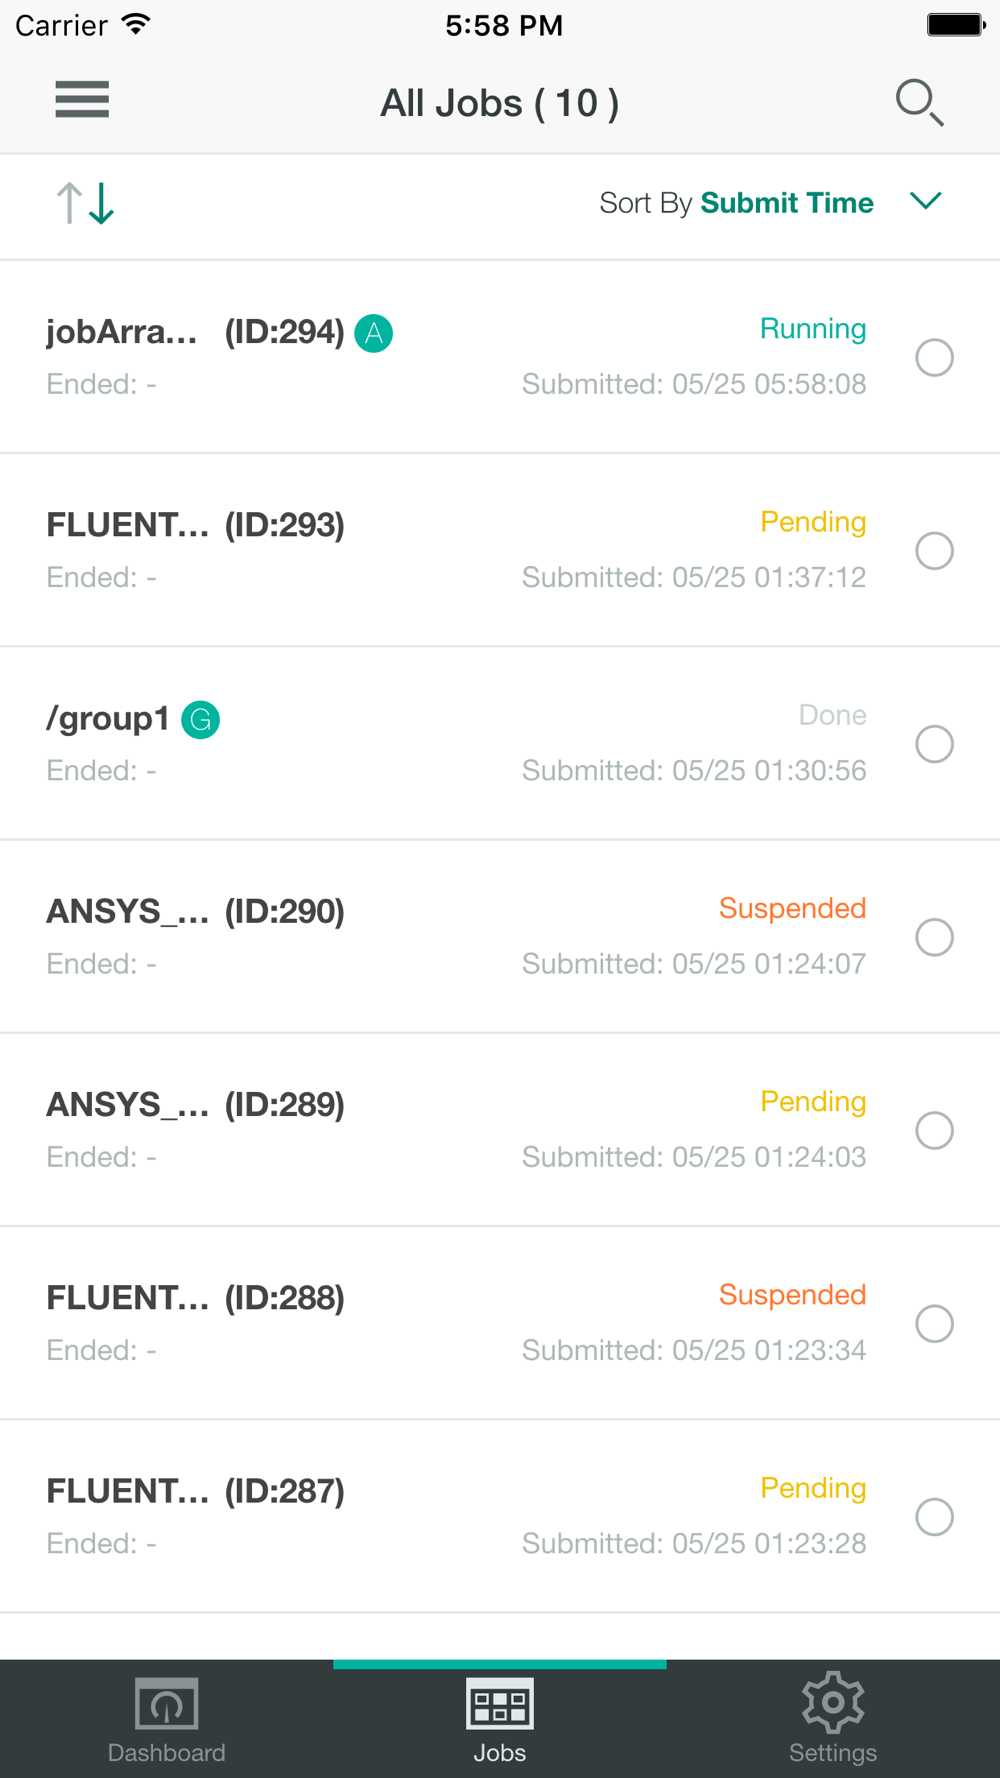Select the radio for job ID 290

935,937
